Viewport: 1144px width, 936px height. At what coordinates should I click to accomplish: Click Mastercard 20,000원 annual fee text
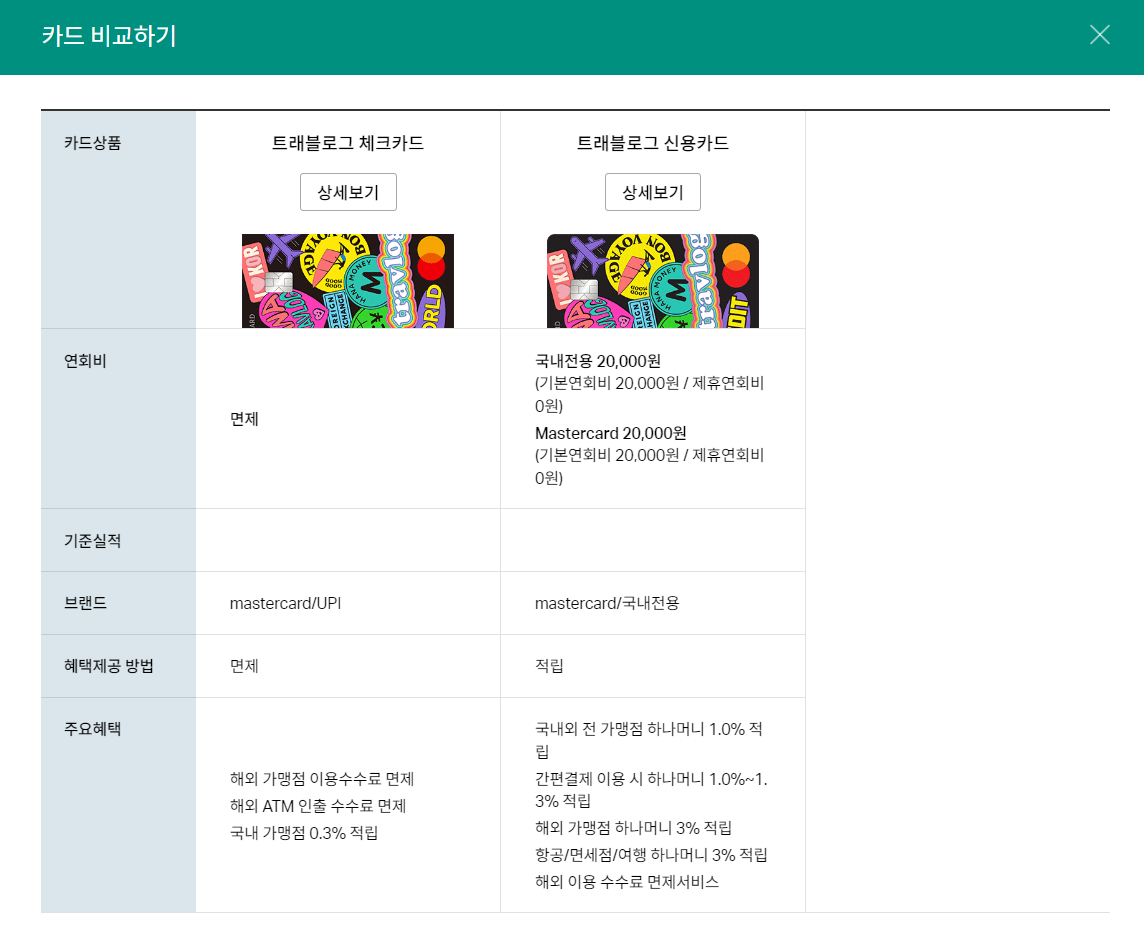point(611,433)
